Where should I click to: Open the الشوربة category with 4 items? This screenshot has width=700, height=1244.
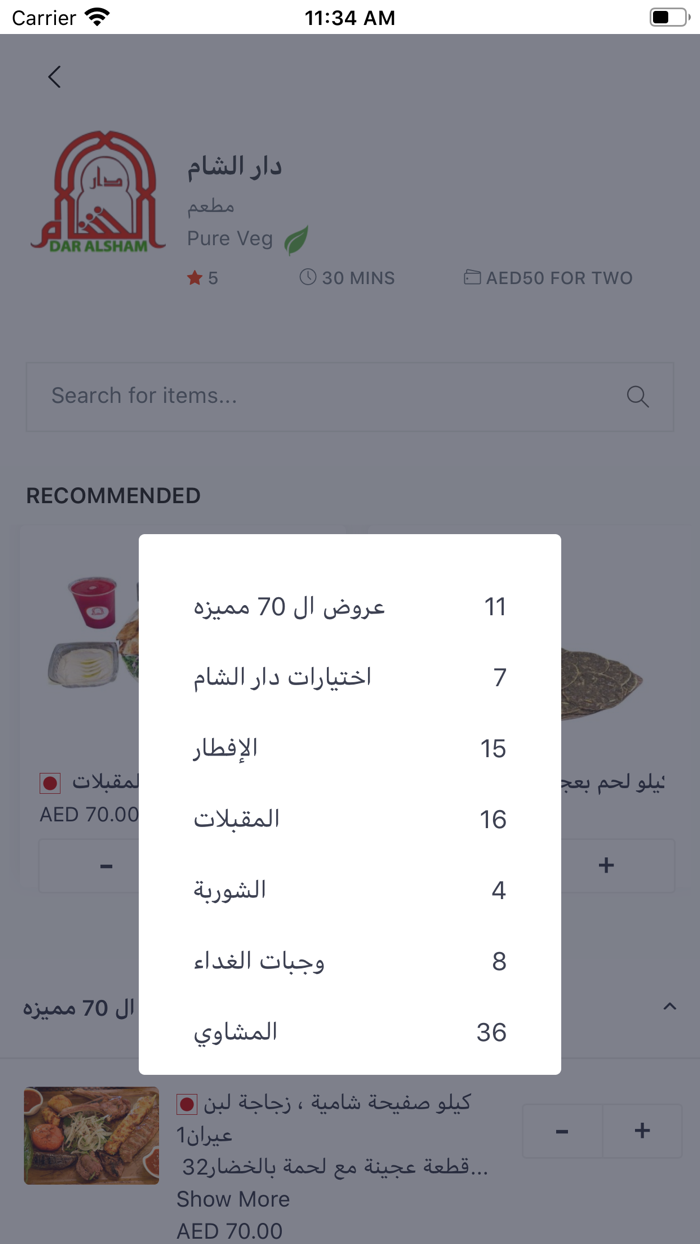tap(350, 890)
